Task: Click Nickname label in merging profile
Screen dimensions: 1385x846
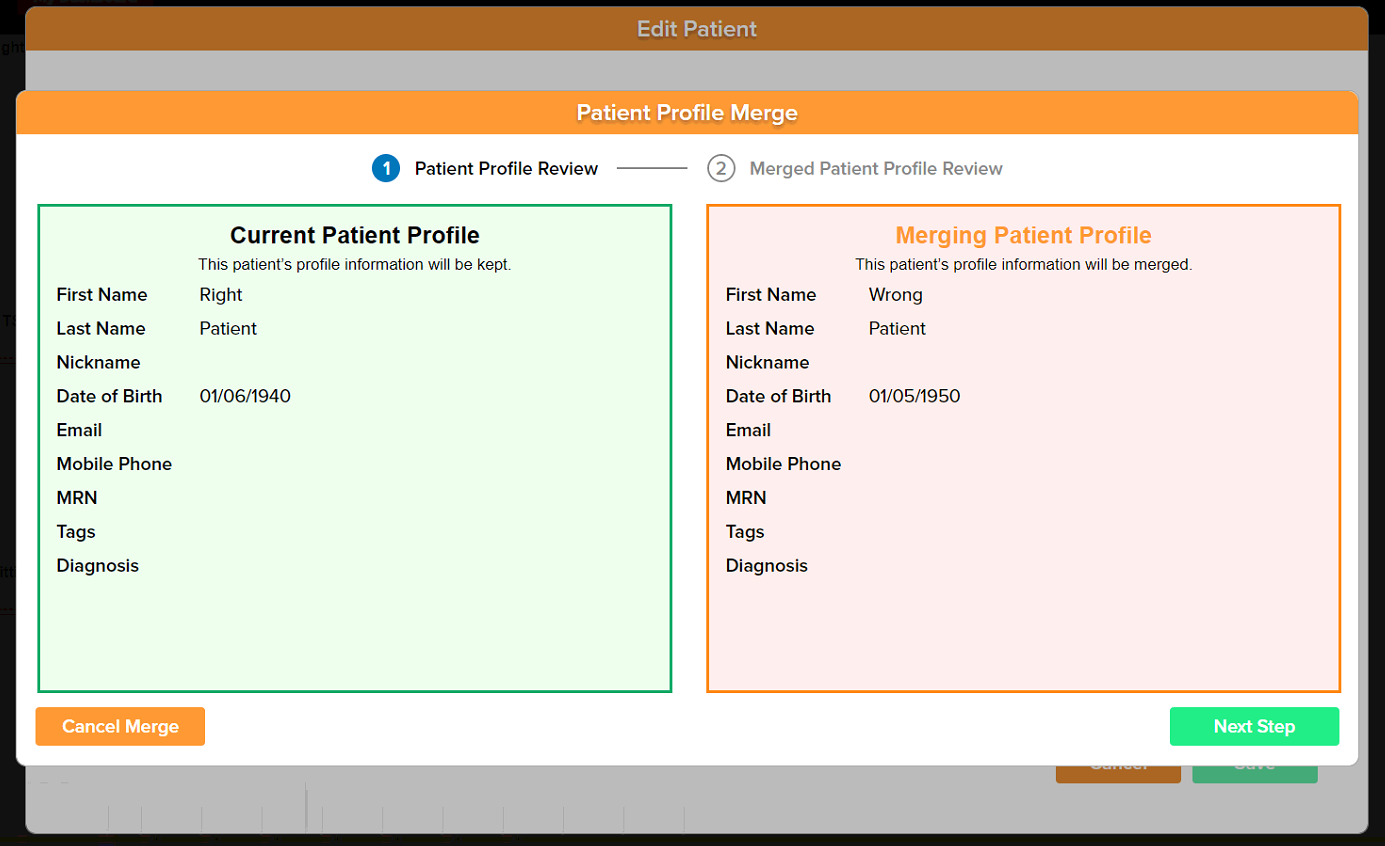Action: point(768,363)
